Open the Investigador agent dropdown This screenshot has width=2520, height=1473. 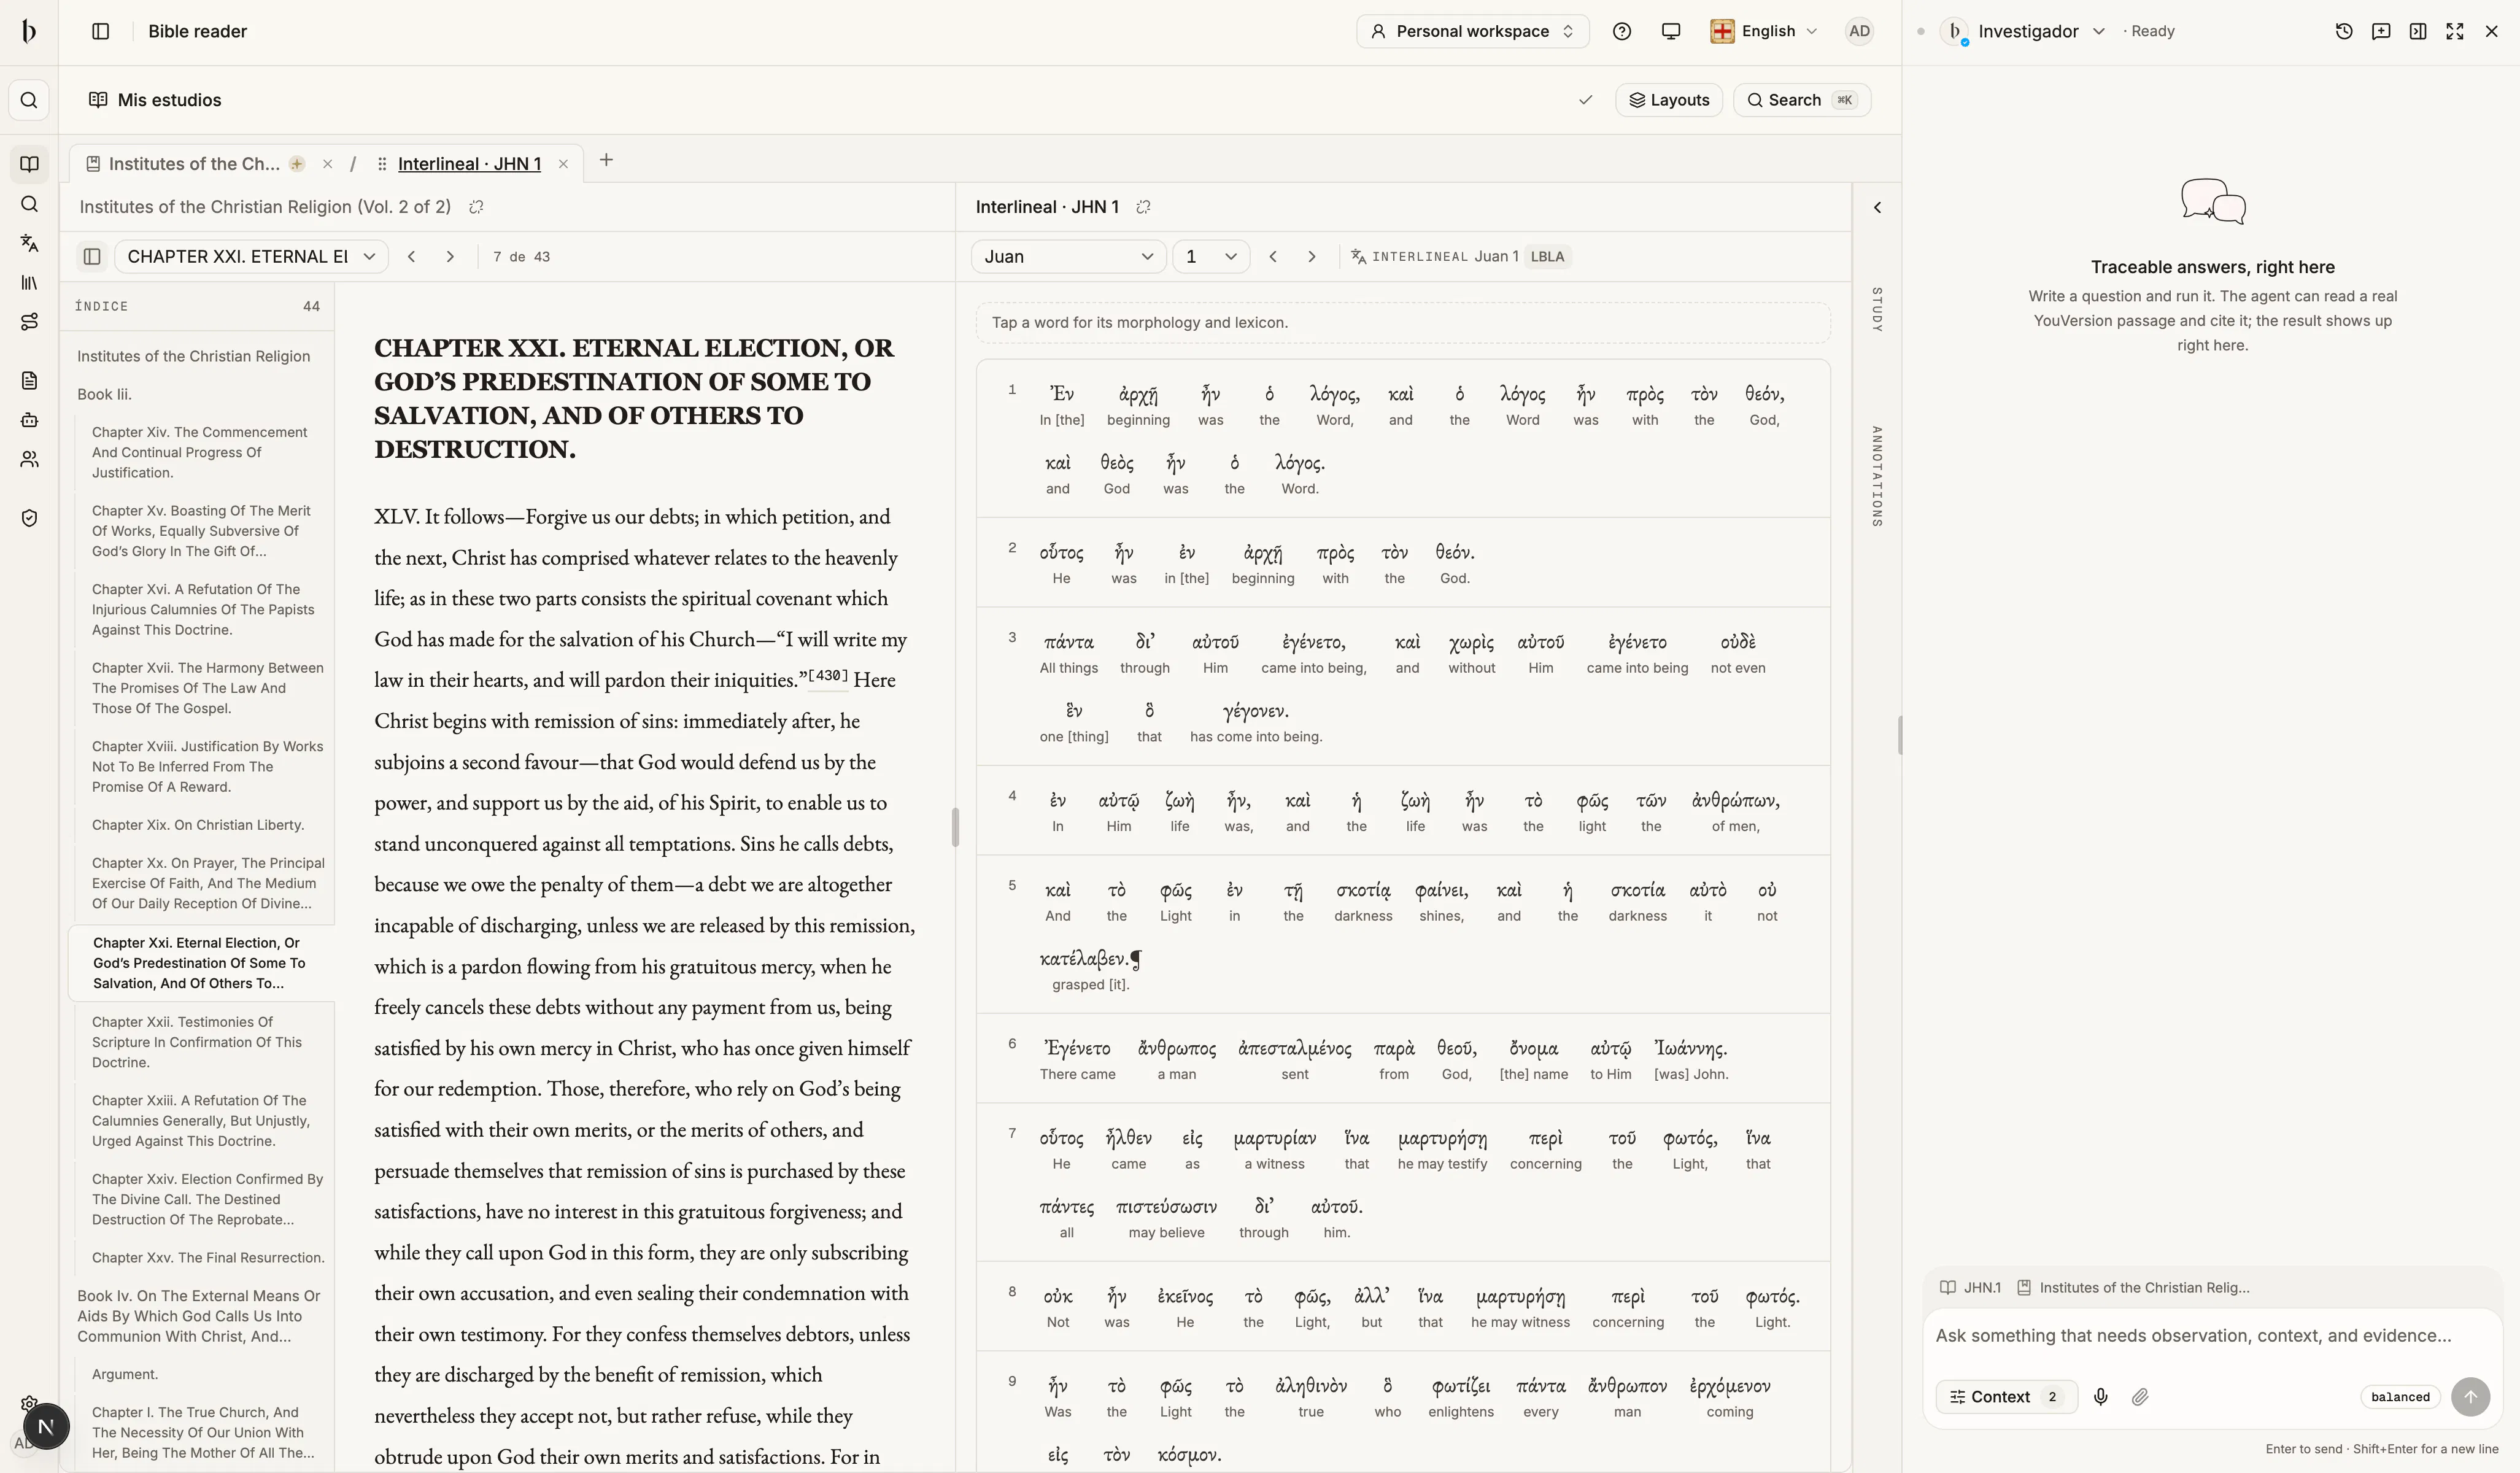[2023, 31]
